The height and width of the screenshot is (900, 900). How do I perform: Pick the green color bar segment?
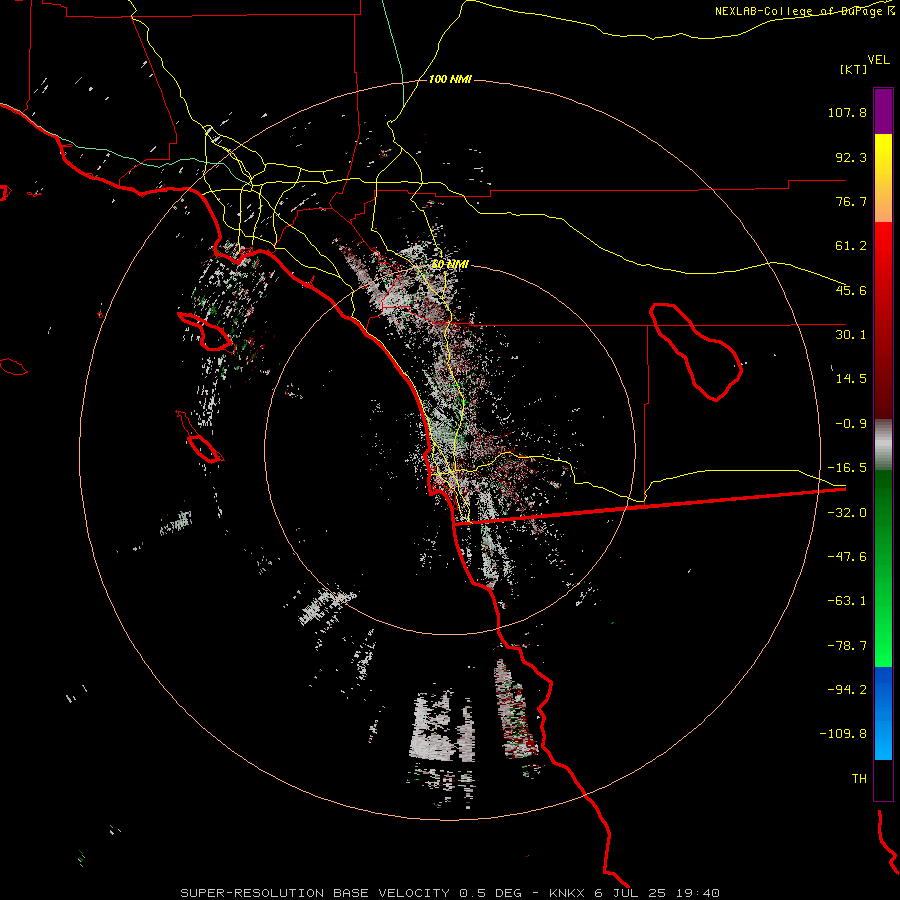(x=883, y=568)
